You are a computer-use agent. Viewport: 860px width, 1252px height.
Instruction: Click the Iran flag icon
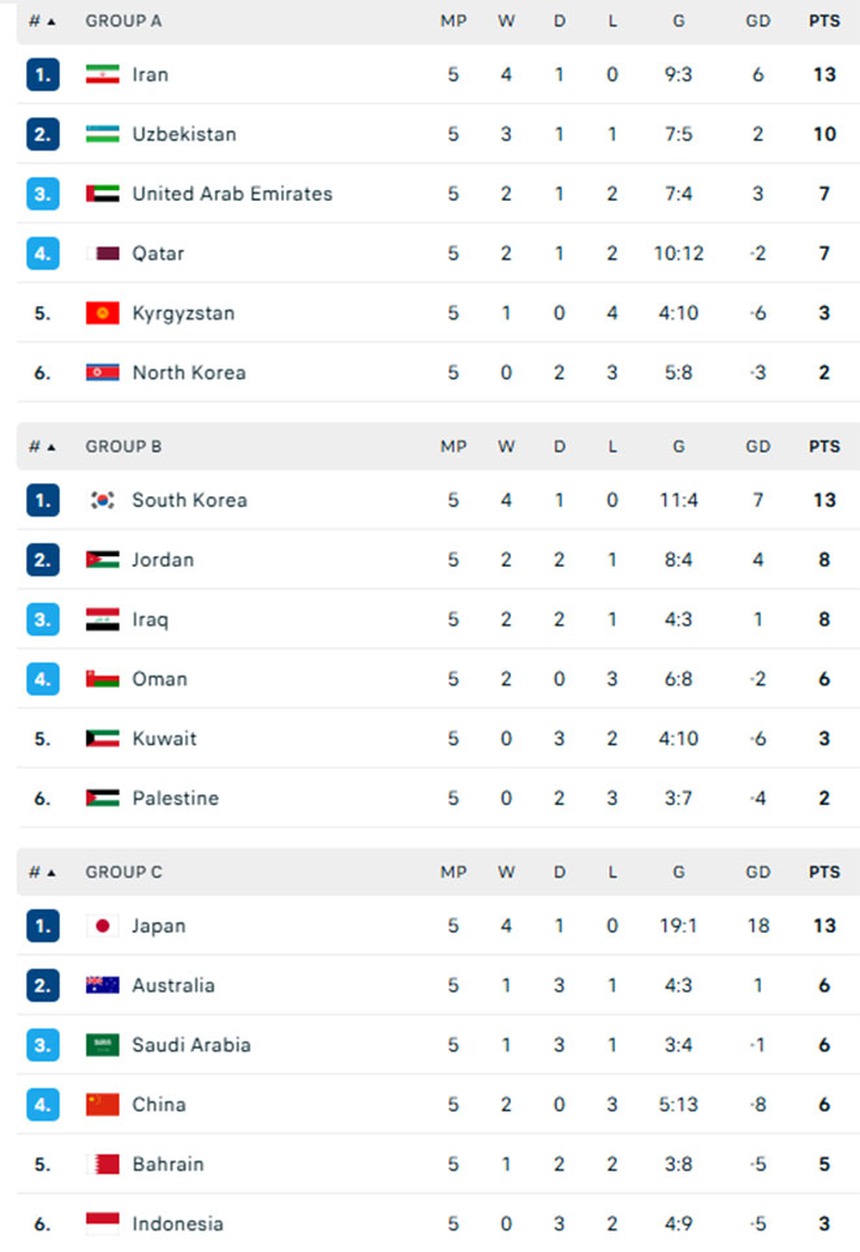point(102,74)
